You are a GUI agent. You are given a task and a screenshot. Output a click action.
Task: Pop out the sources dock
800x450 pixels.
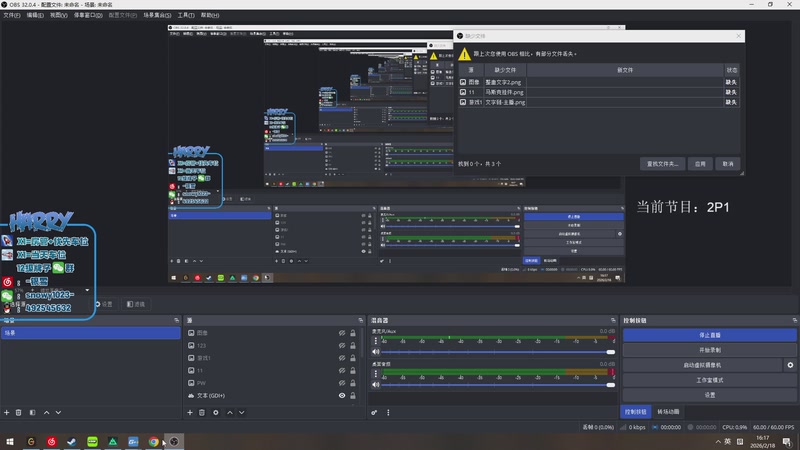[x=361, y=320]
